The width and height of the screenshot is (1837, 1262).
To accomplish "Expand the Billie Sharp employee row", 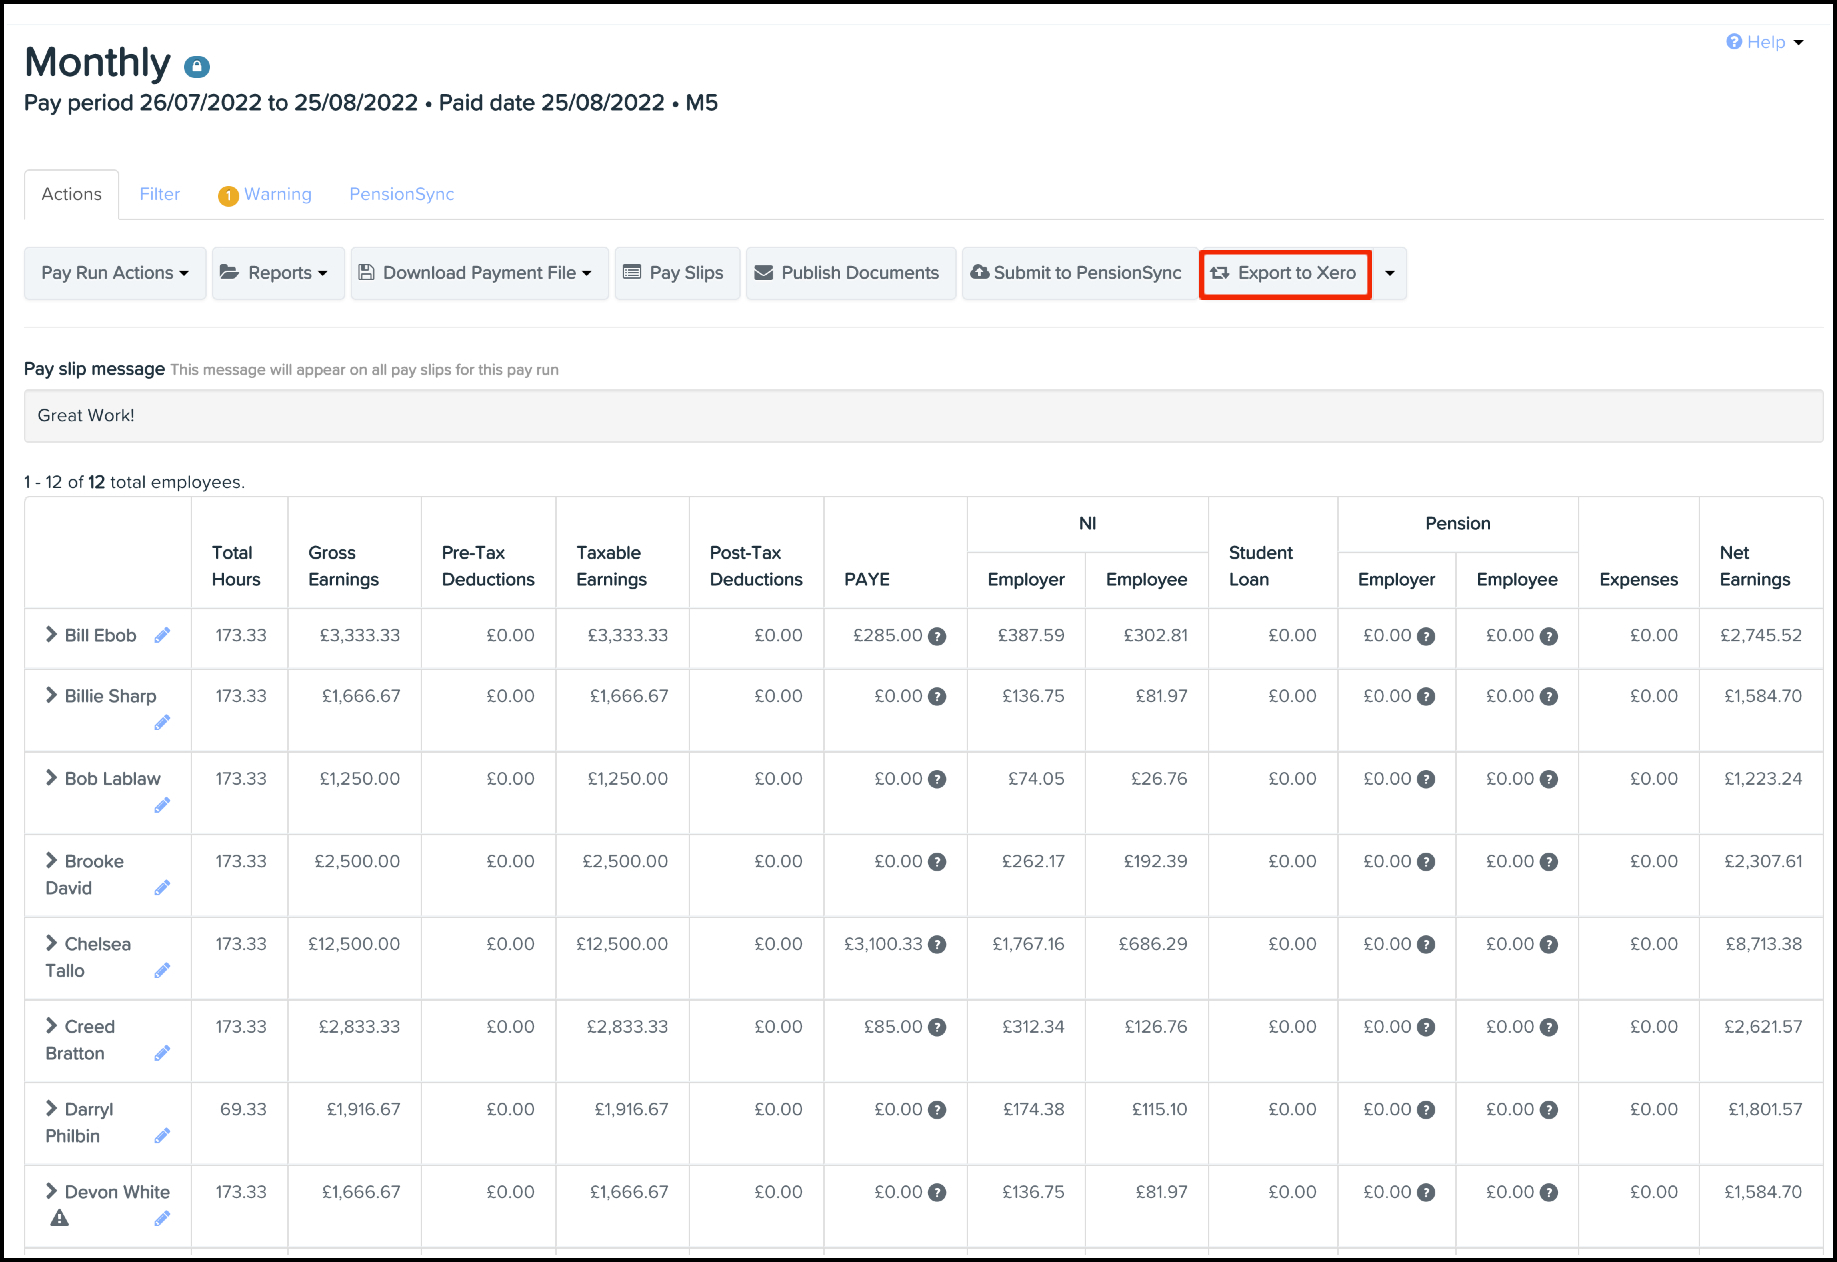I will point(52,695).
